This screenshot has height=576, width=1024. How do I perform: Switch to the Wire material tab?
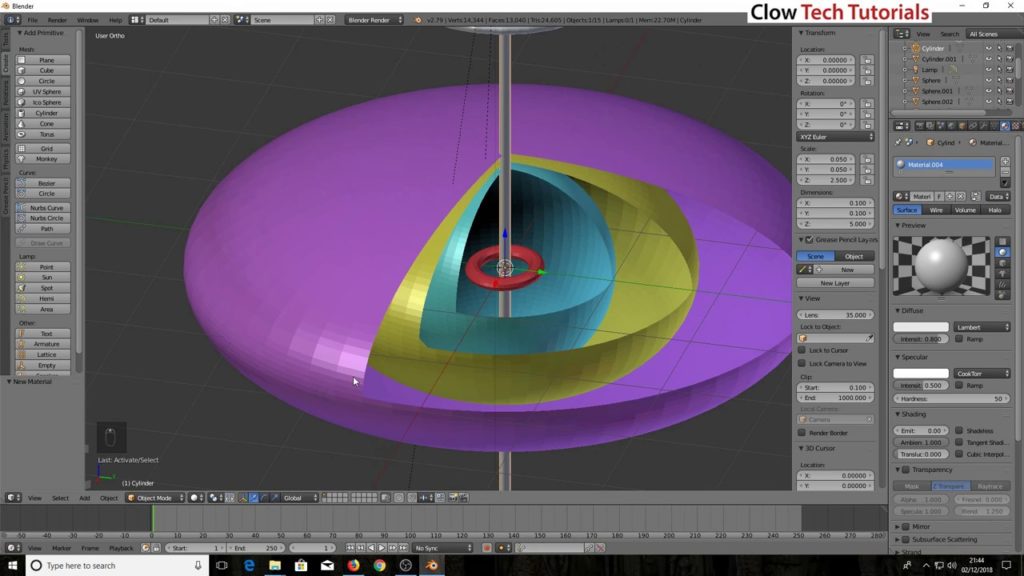[x=936, y=209]
